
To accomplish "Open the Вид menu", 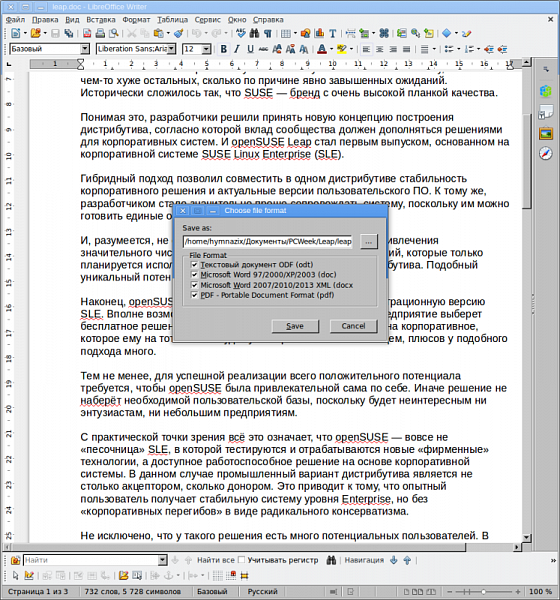I will [x=72, y=20].
